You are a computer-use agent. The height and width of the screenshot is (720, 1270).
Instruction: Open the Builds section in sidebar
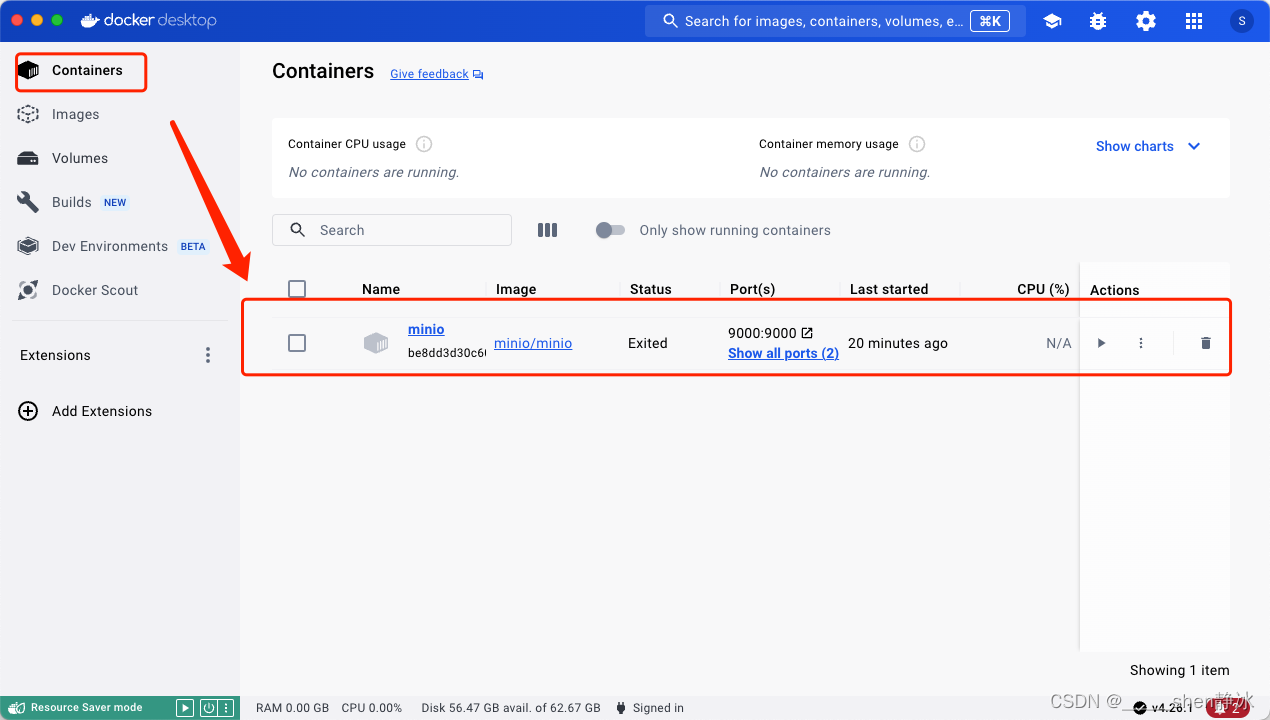71,202
